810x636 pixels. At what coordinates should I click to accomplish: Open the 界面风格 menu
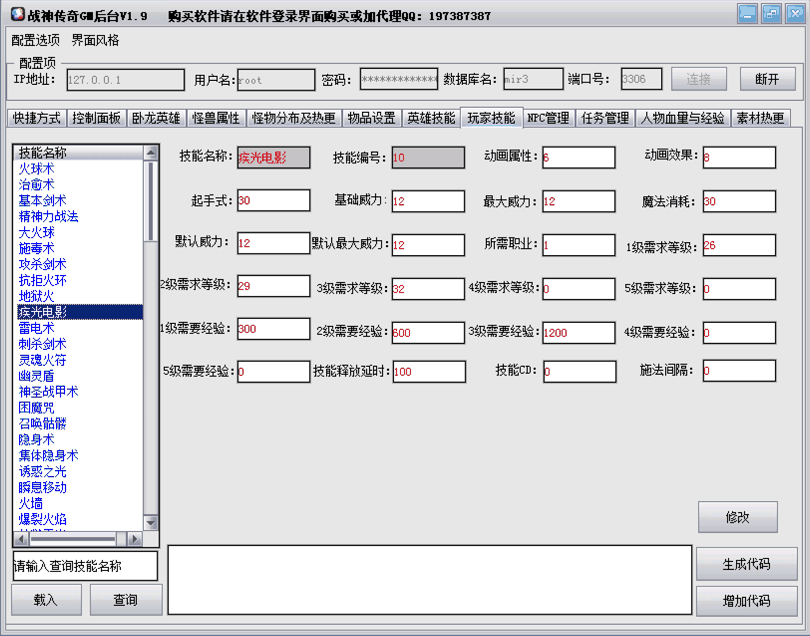coord(95,40)
